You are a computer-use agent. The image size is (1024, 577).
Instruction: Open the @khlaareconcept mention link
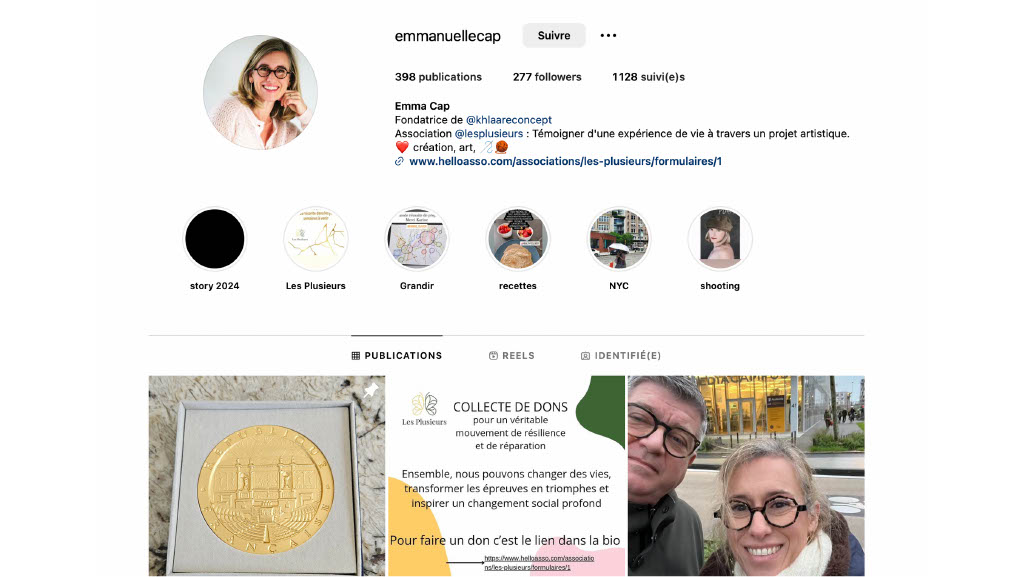pyautogui.click(x=509, y=119)
